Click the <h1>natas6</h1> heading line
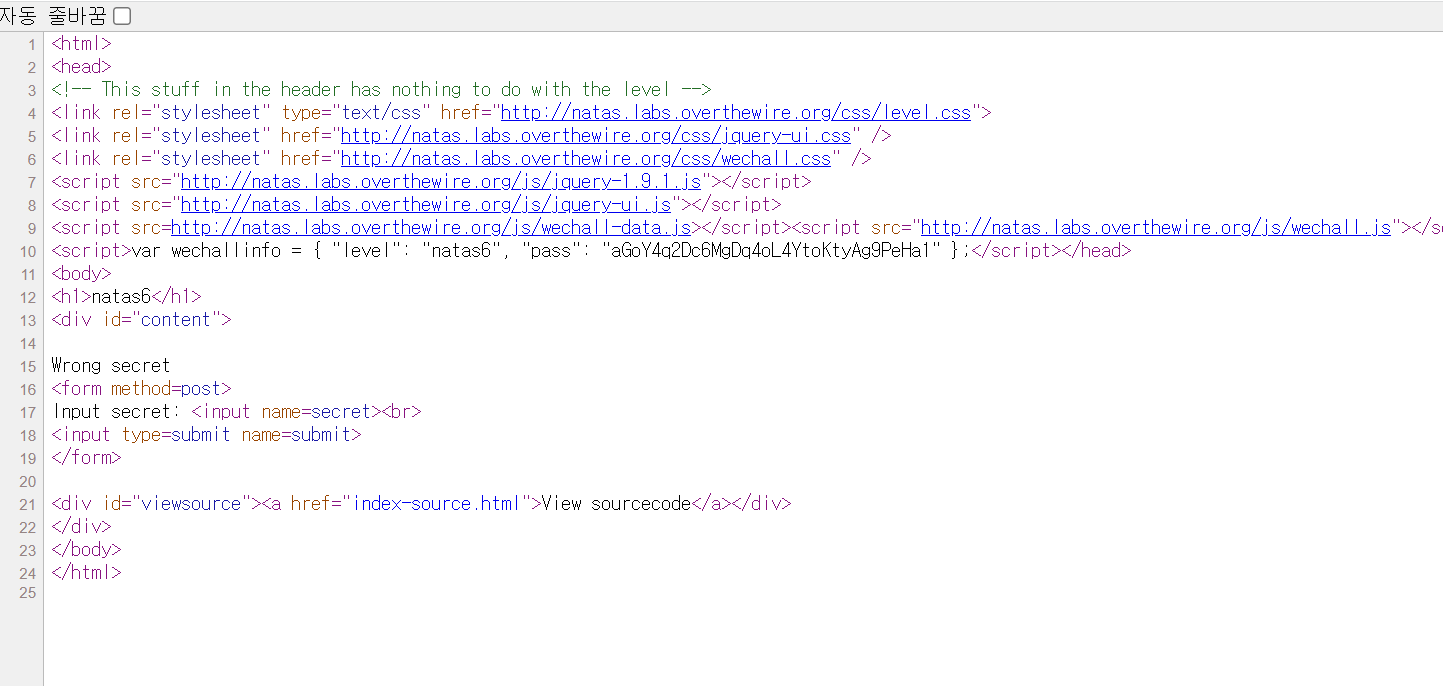 click(126, 296)
